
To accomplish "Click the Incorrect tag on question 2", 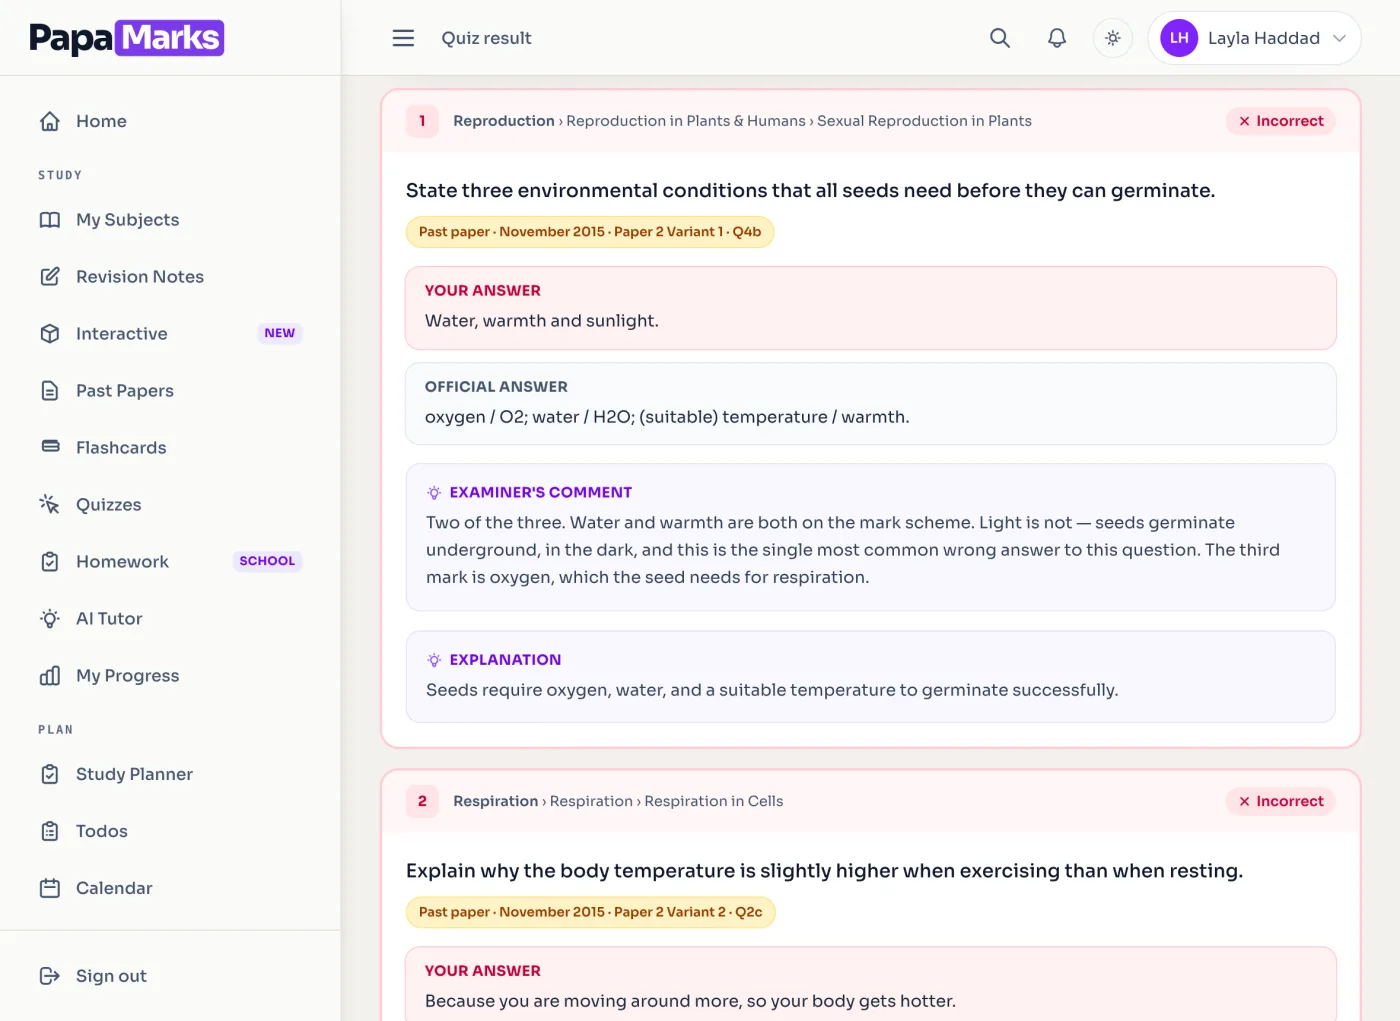I will tap(1281, 801).
